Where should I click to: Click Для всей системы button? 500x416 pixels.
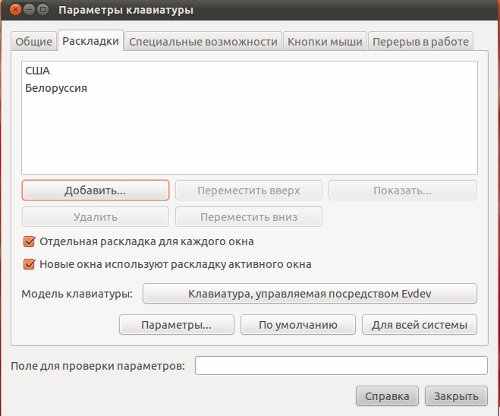tap(420, 324)
